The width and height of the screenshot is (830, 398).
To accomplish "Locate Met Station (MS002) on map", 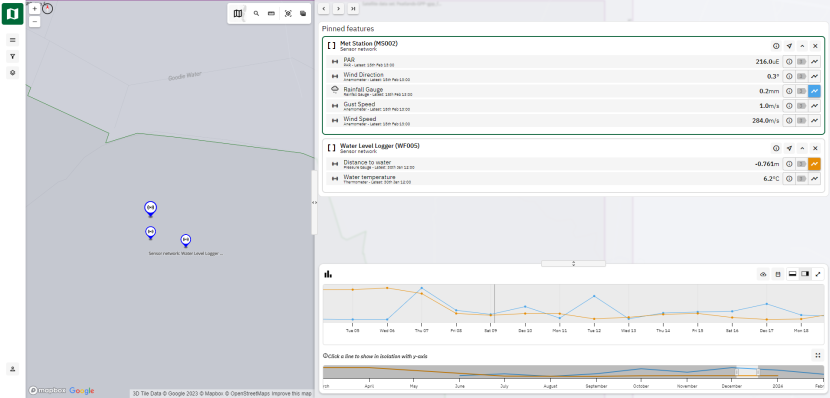I will coord(789,46).
